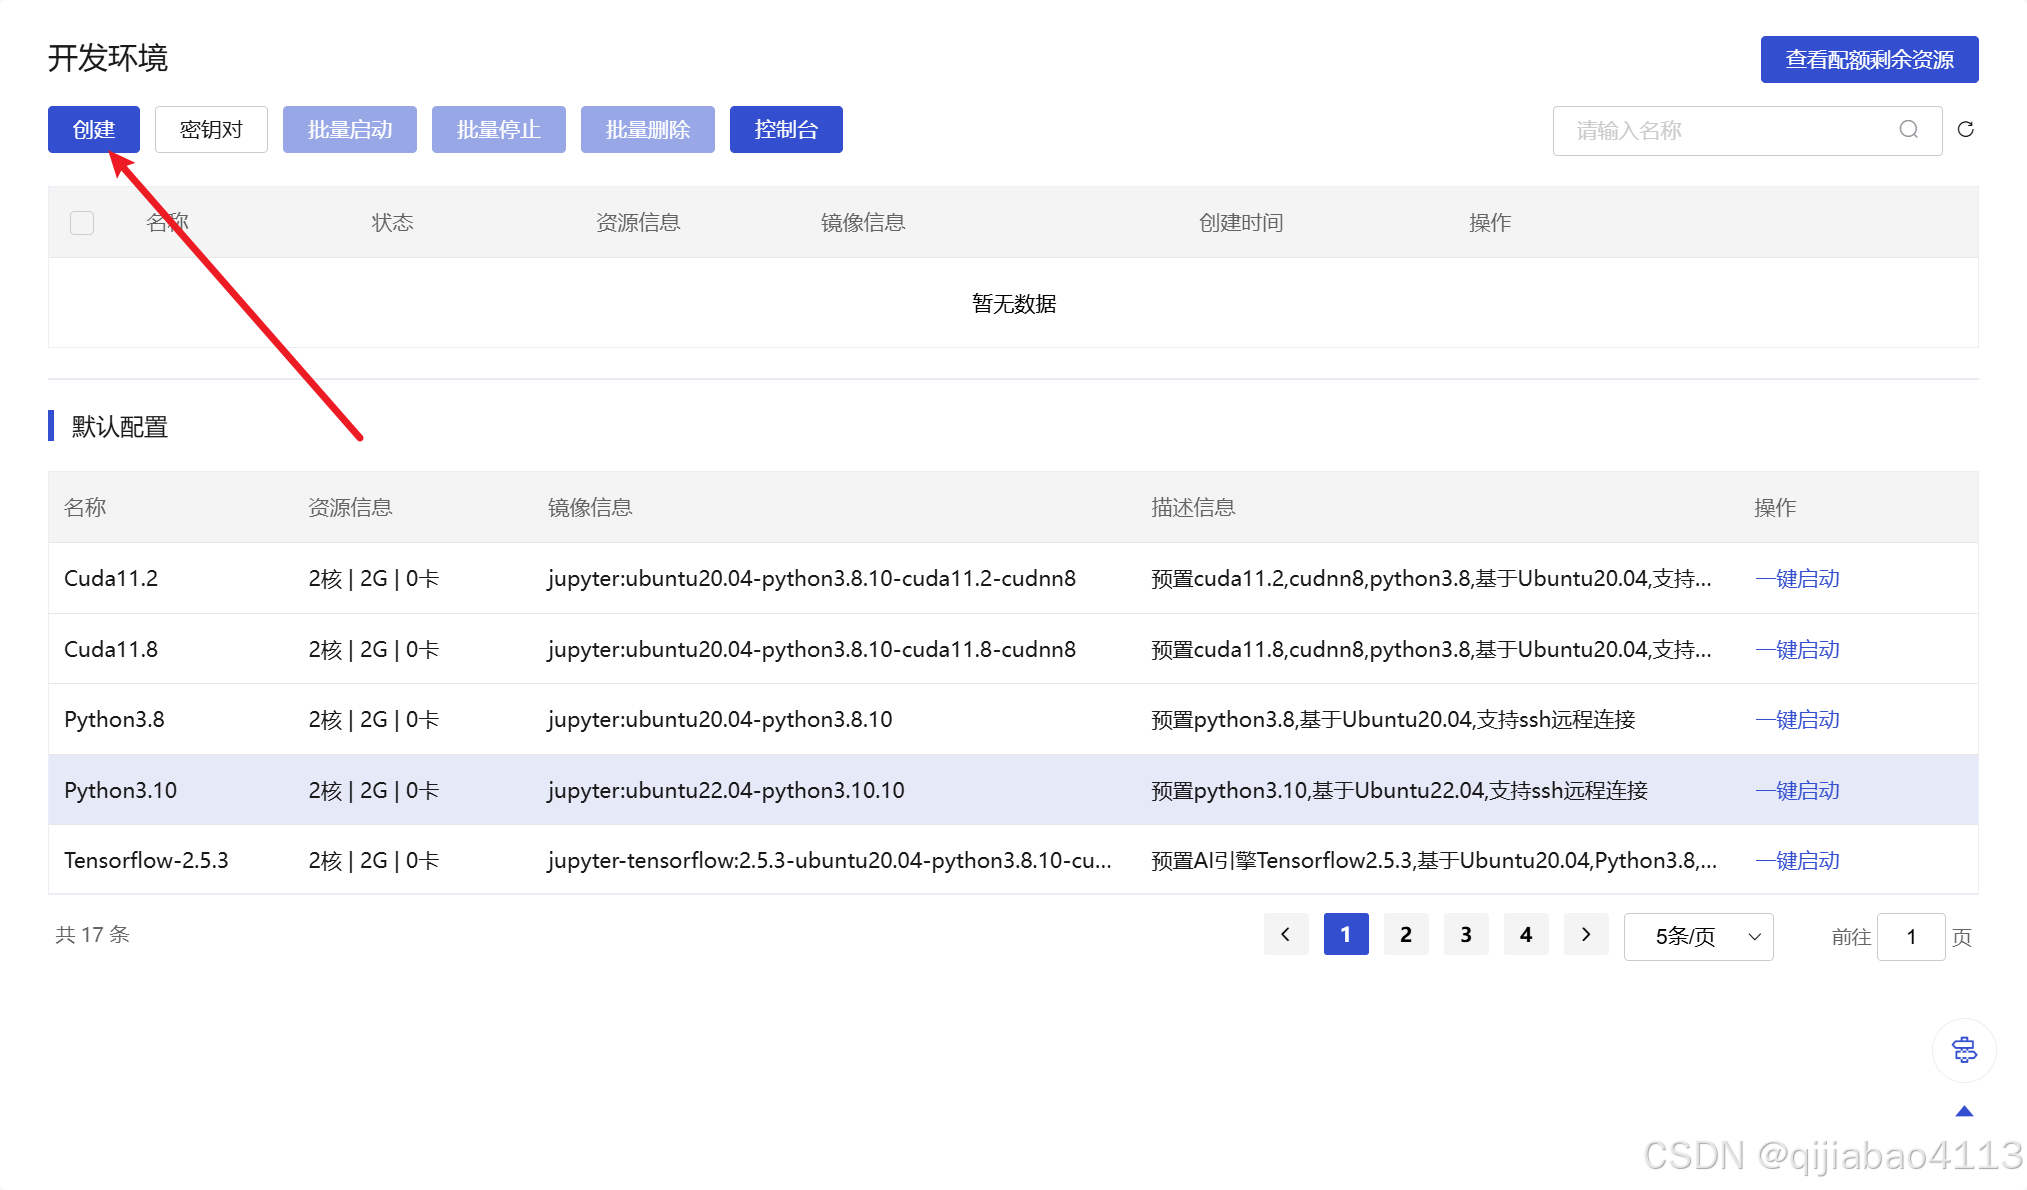The height and width of the screenshot is (1190, 2027).
Task: Open the 密钥对 key pair button
Action: [211, 130]
